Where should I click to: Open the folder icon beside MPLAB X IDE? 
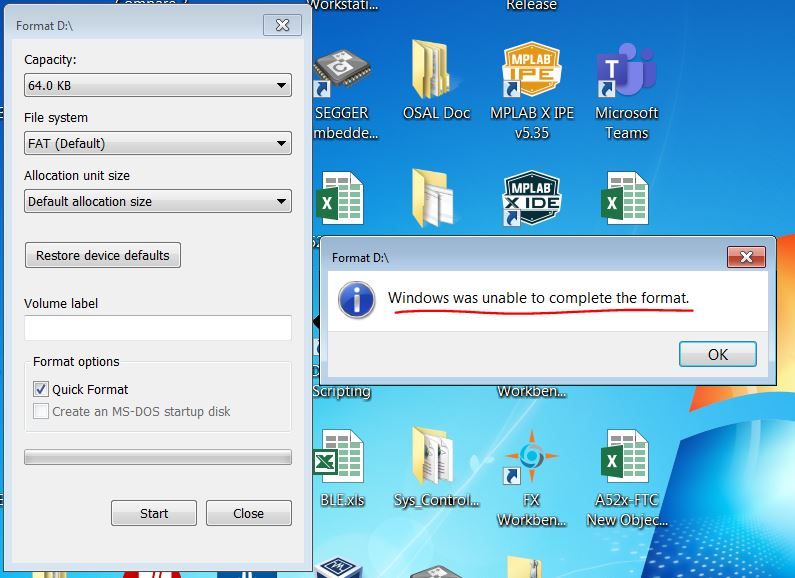[432, 198]
